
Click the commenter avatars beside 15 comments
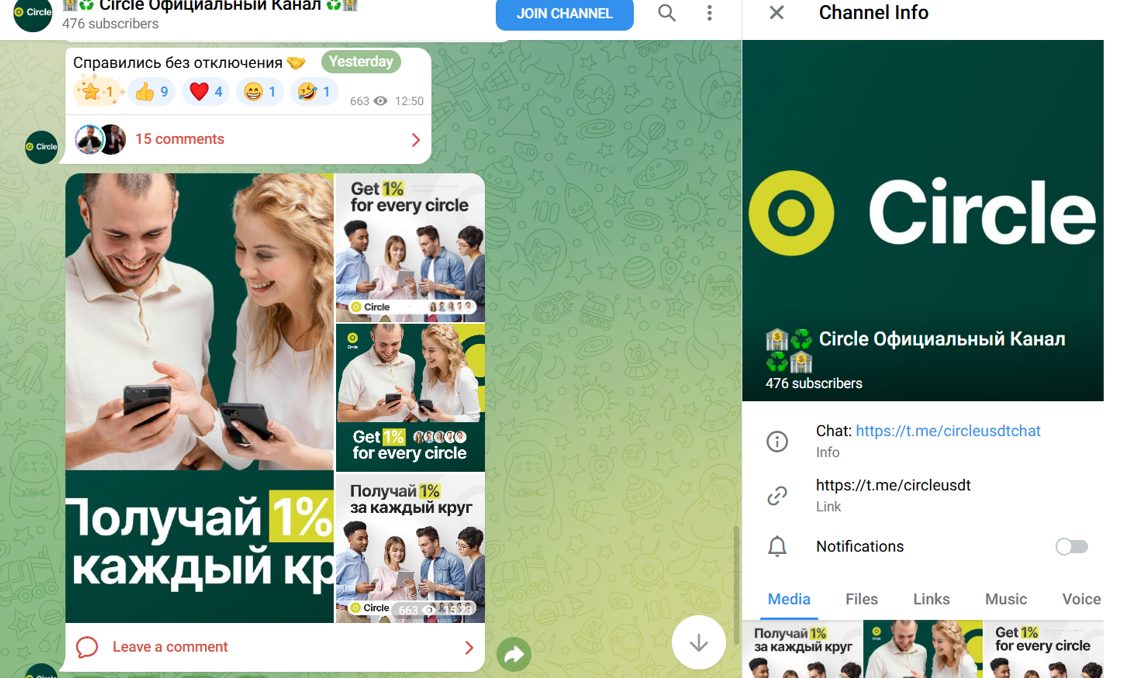point(101,139)
